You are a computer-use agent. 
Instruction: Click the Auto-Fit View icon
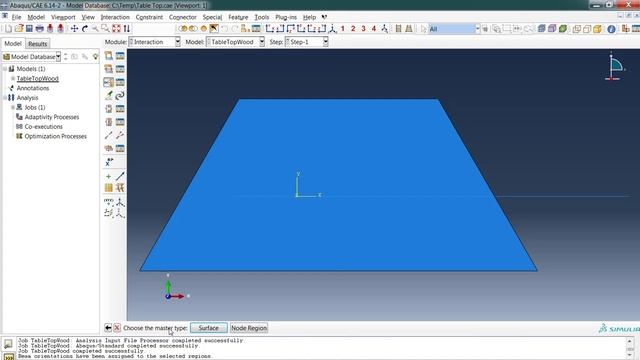tap(116, 29)
